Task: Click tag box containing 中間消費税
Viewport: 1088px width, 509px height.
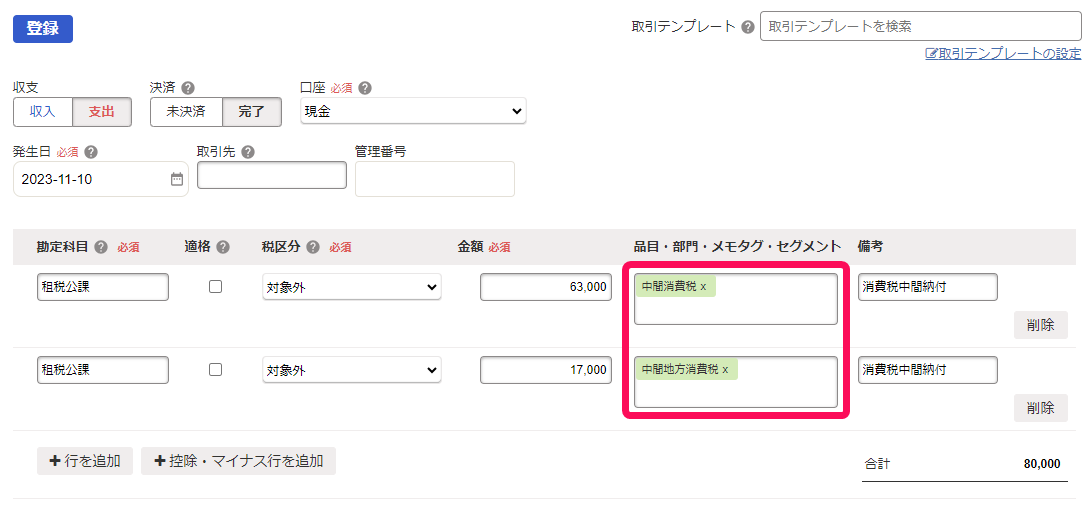Action: pyautogui.click(x=736, y=299)
